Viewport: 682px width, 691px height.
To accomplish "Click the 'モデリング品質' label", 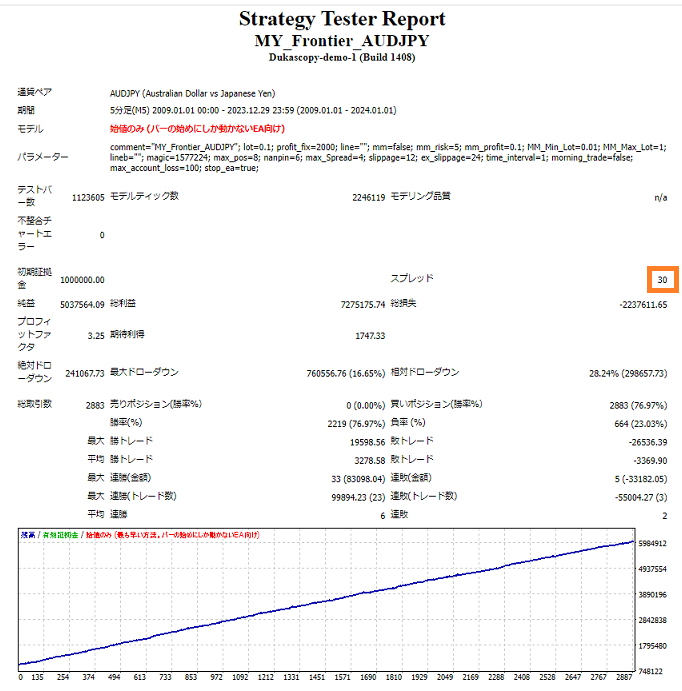I will (420, 196).
